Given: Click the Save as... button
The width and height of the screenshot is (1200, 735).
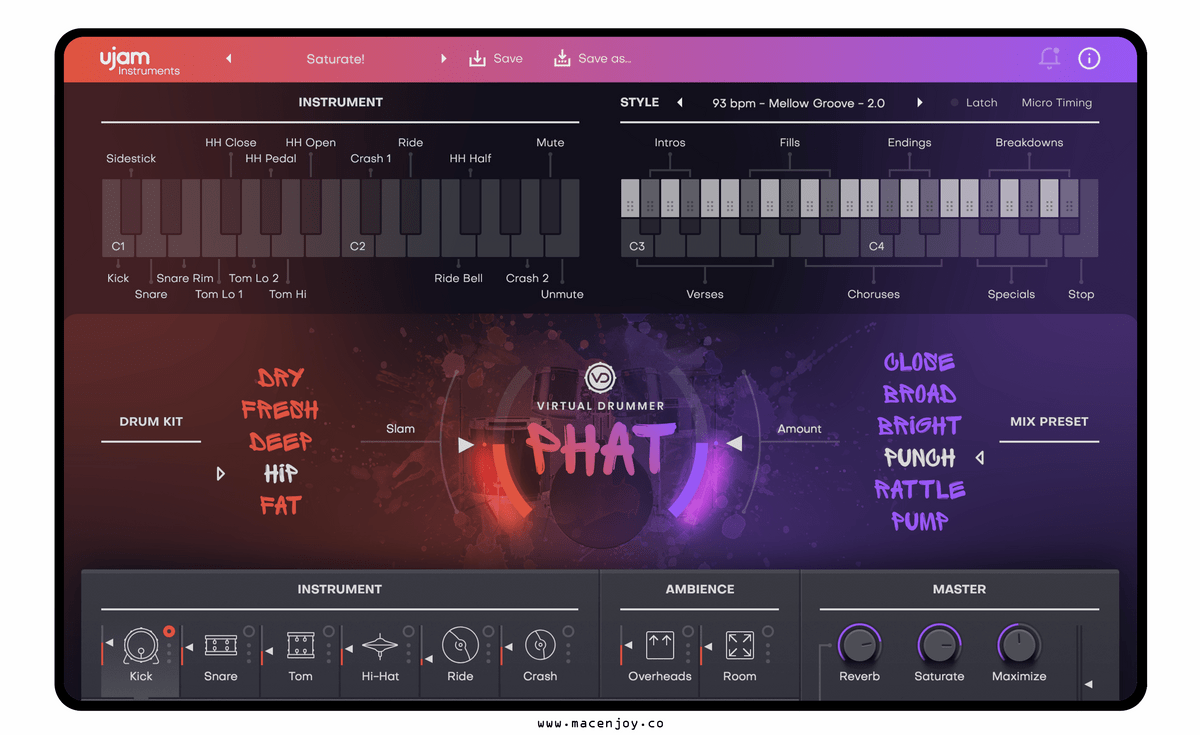Looking at the screenshot, I should [x=593, y=59].
